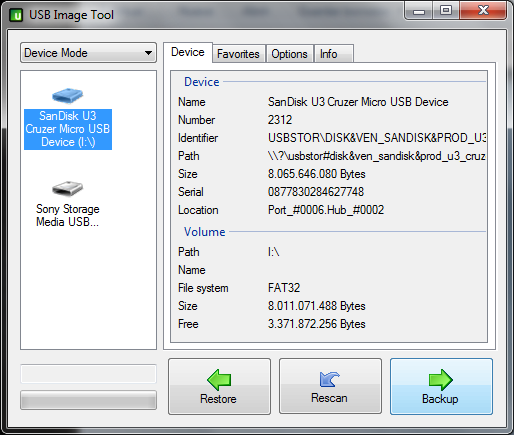The image size is (514, 435).
Task: Click the blue Rescan arrow icon
Action: 329,380
